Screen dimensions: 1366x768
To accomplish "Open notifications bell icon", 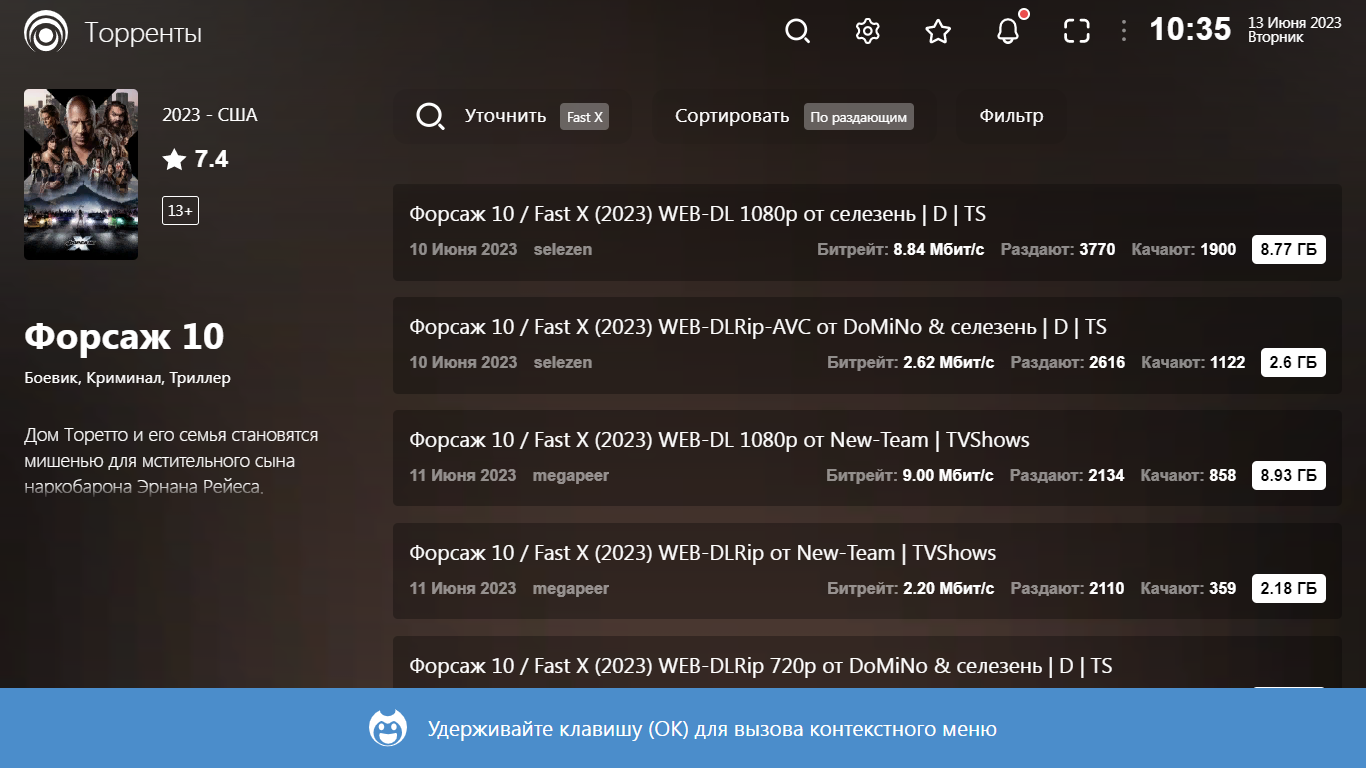I will (x=1008, y=32).
